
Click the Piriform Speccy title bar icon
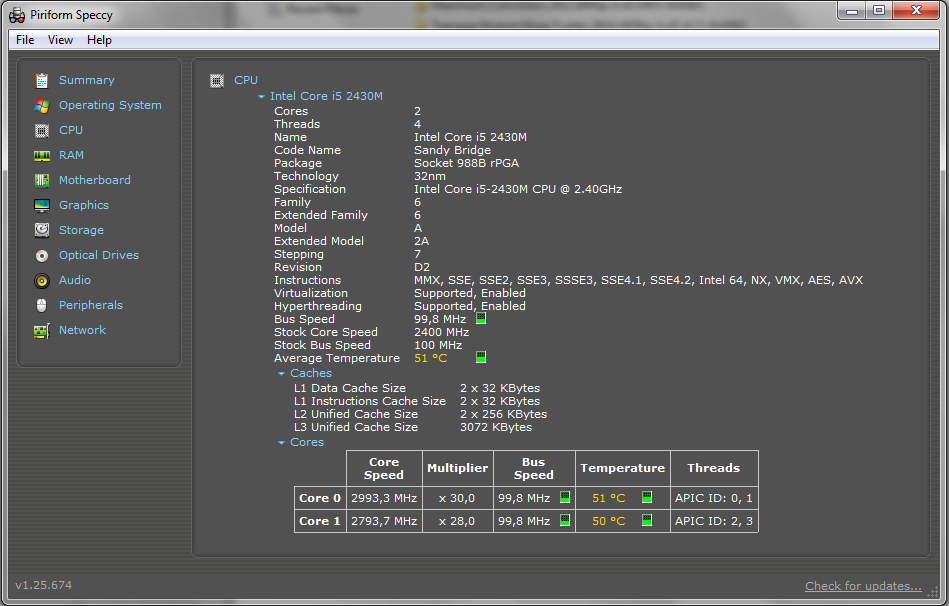pyautogui.click(x=17, y=15)
